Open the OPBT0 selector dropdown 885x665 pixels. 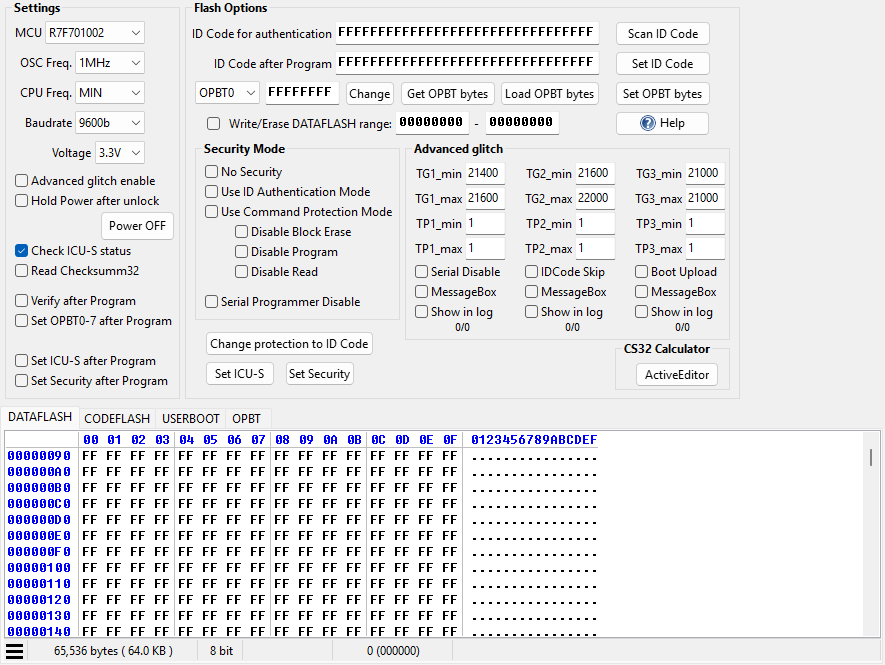coord(227,93)
